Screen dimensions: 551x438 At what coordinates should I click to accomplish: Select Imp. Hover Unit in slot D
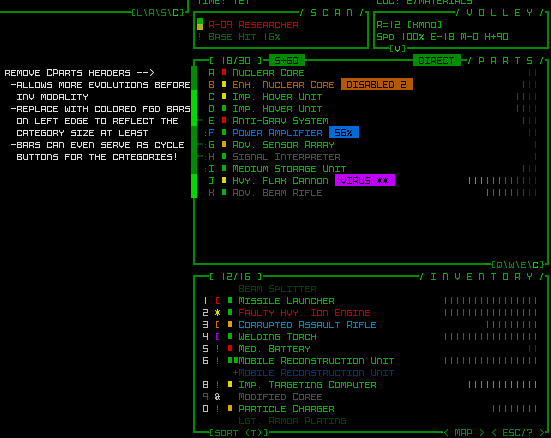(277, 109)
